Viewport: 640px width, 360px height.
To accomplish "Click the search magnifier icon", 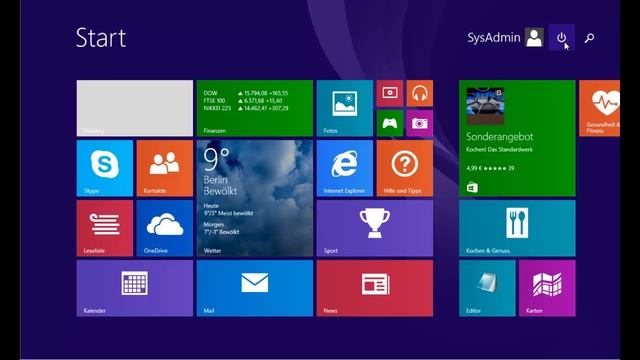I will click(x=589, y=38).
